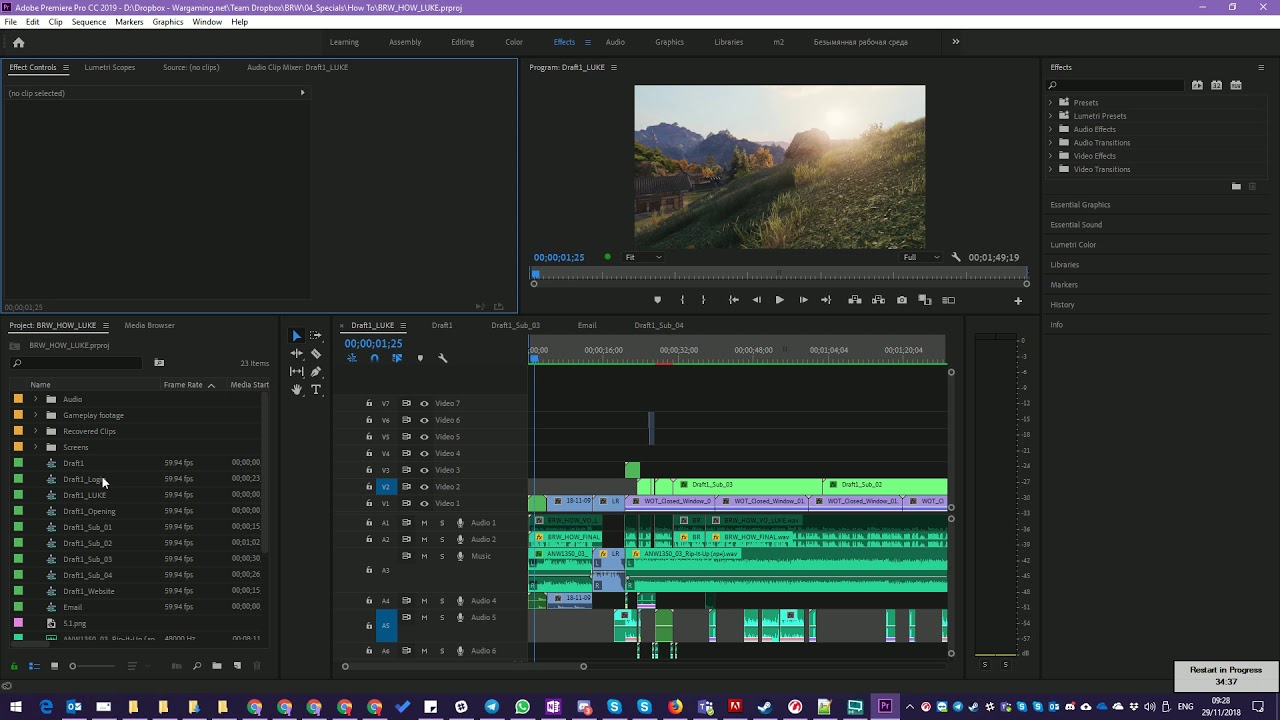Select the Razor tool

316,354
